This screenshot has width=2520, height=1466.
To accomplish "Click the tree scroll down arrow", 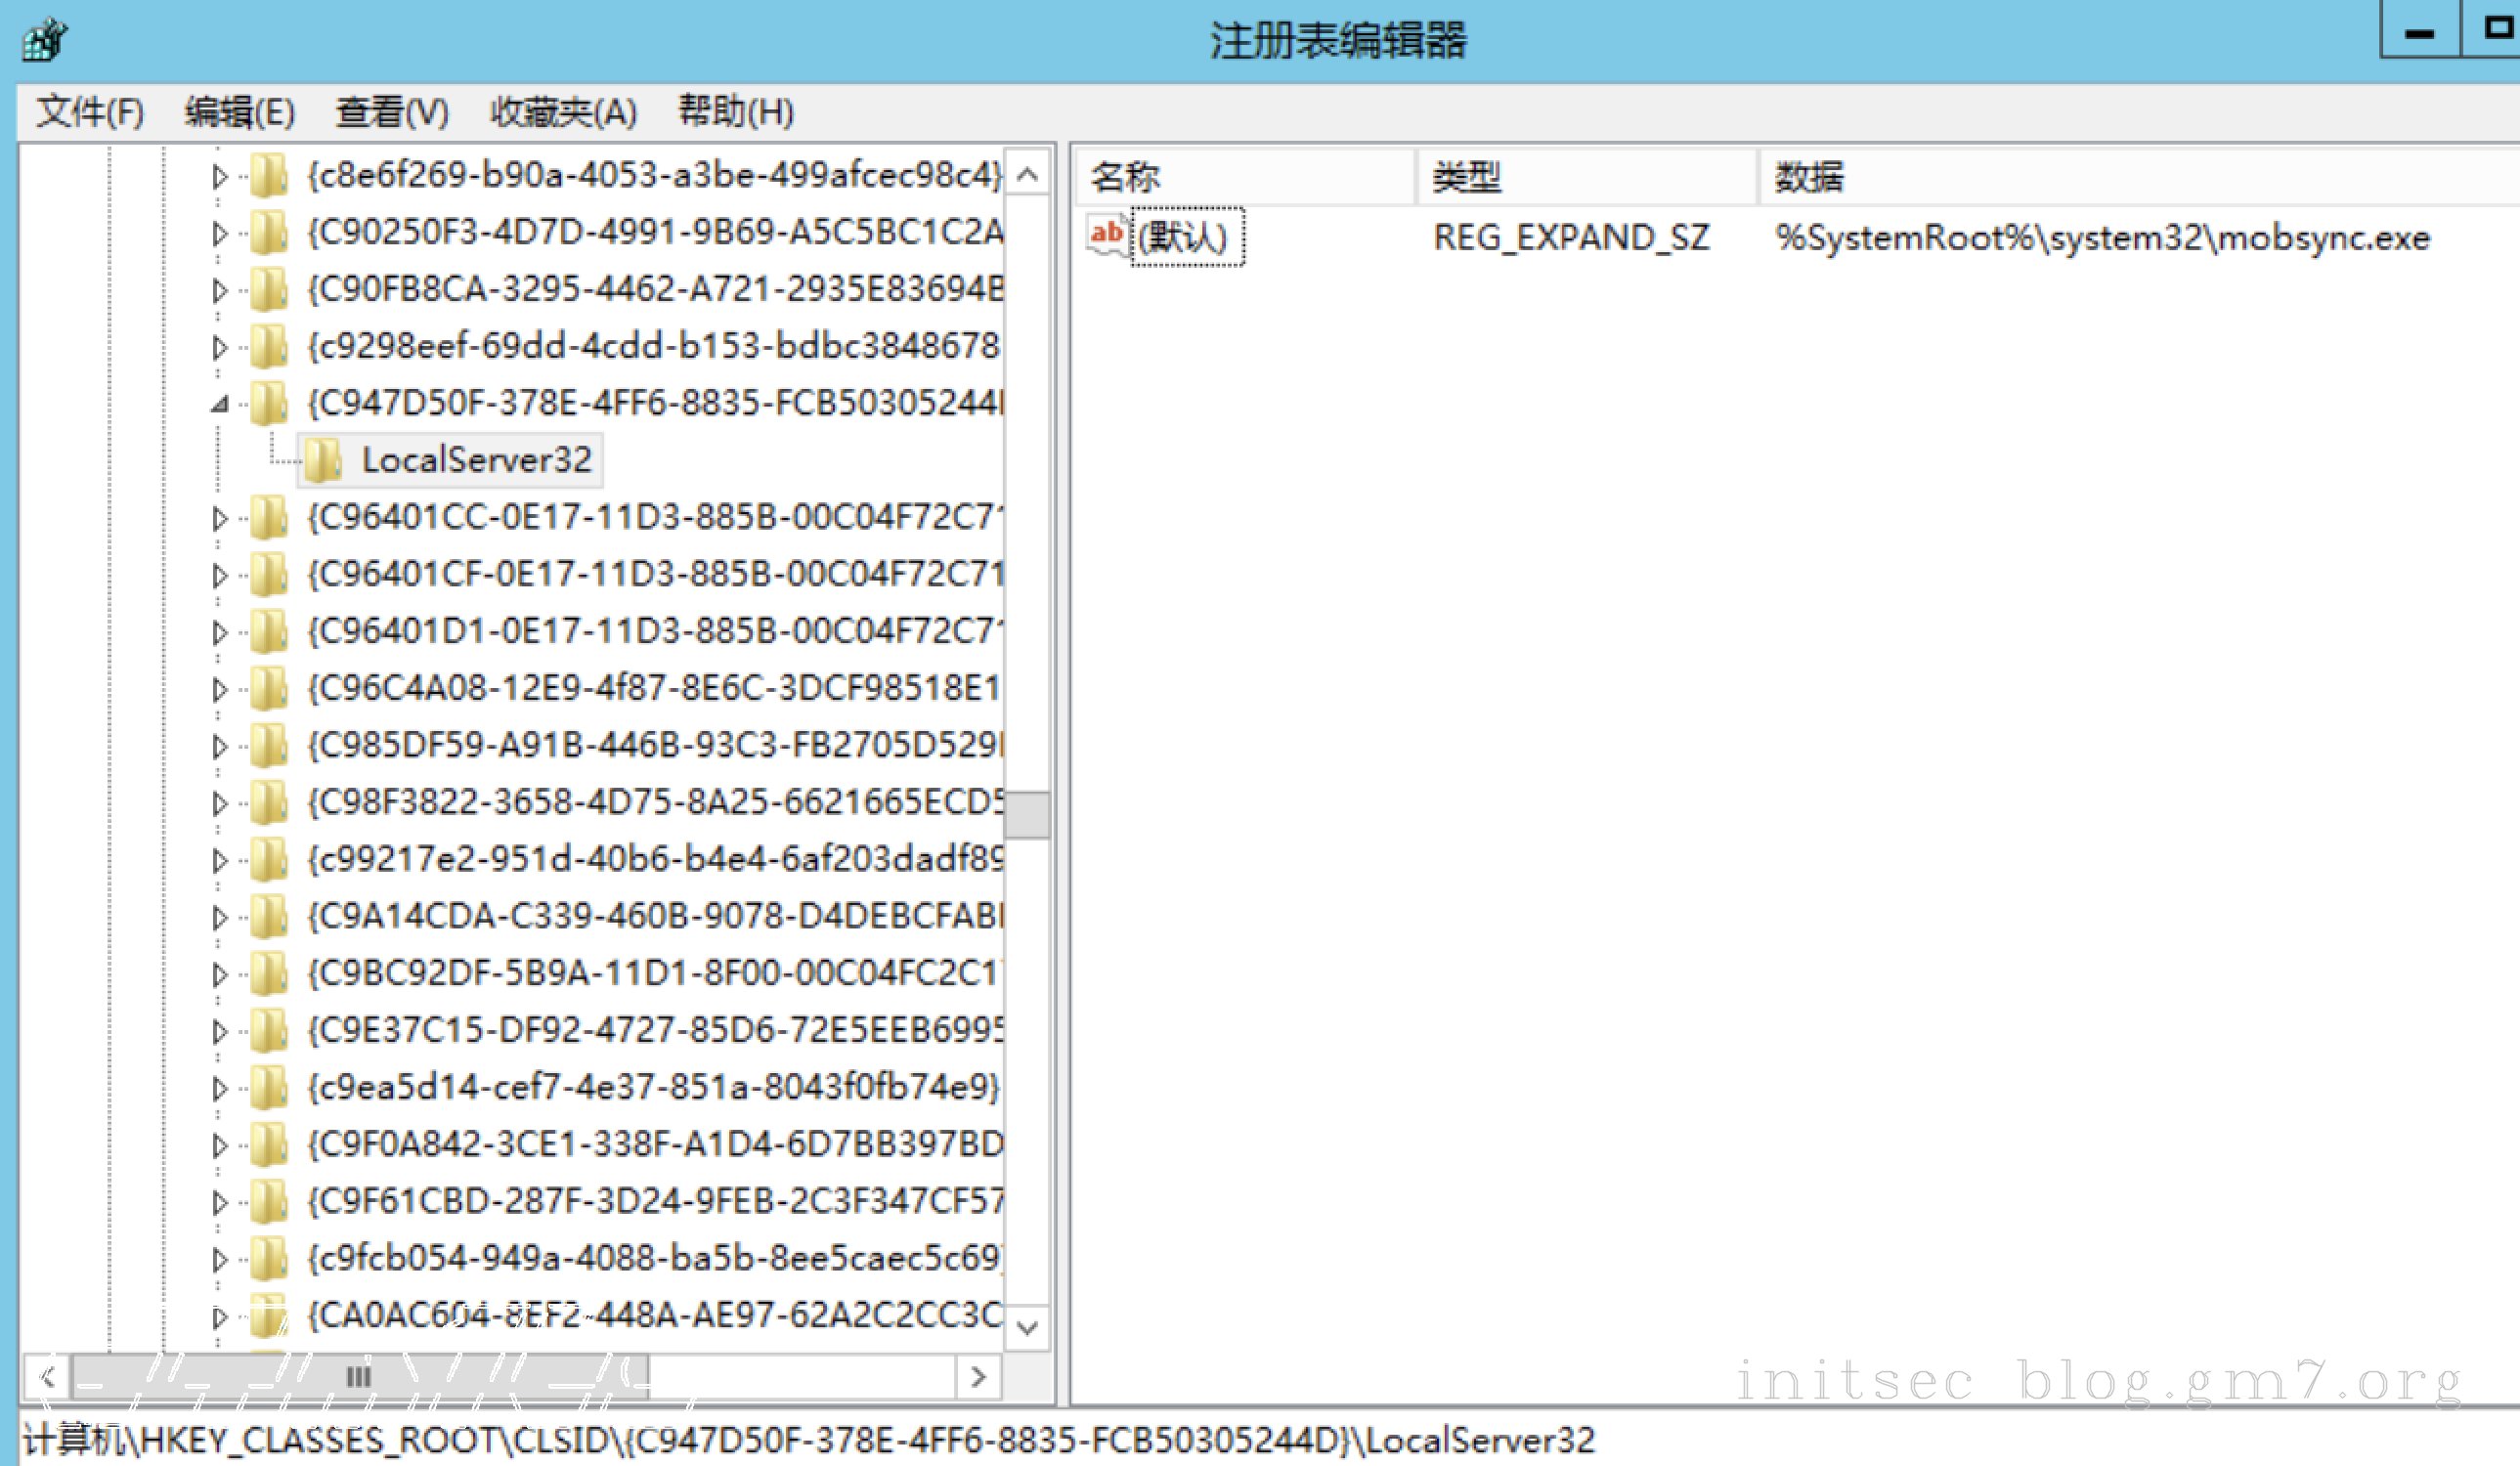I will click(1027, 1328).
